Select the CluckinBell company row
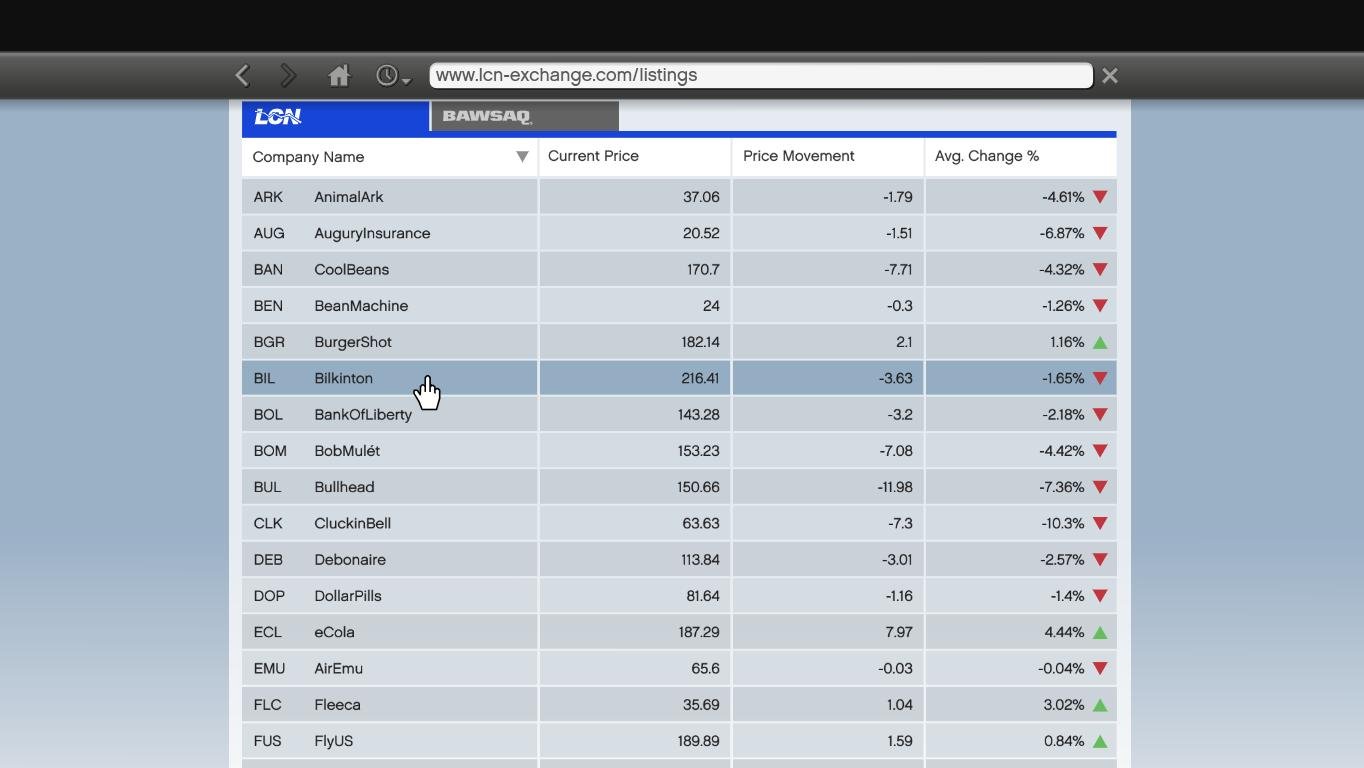This screenshot has width=1364, height=768. (x=679, y=523)
